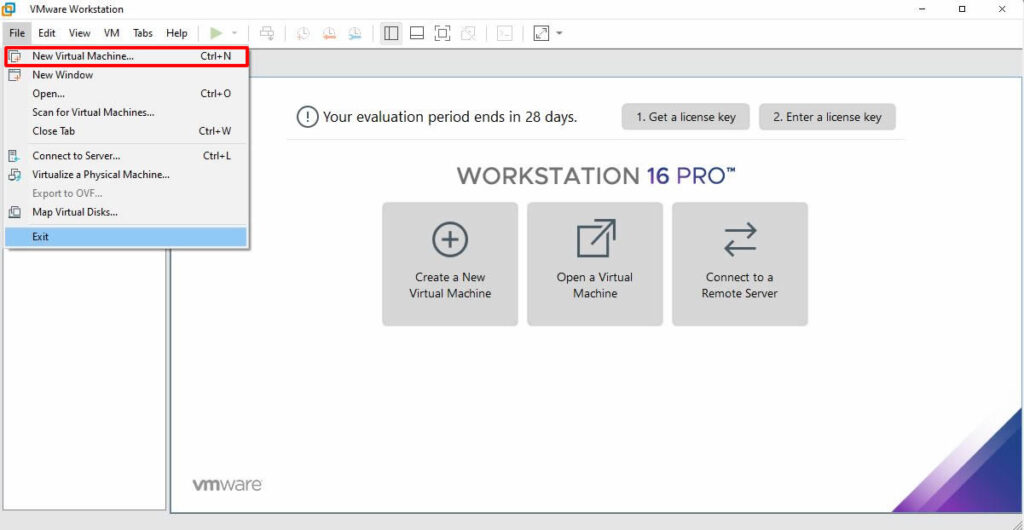The width and height of the screenshot is (1024, 530).
Task: Click Send Ctrl+Alt+Del toolbar icon
Action: [267, 33]
